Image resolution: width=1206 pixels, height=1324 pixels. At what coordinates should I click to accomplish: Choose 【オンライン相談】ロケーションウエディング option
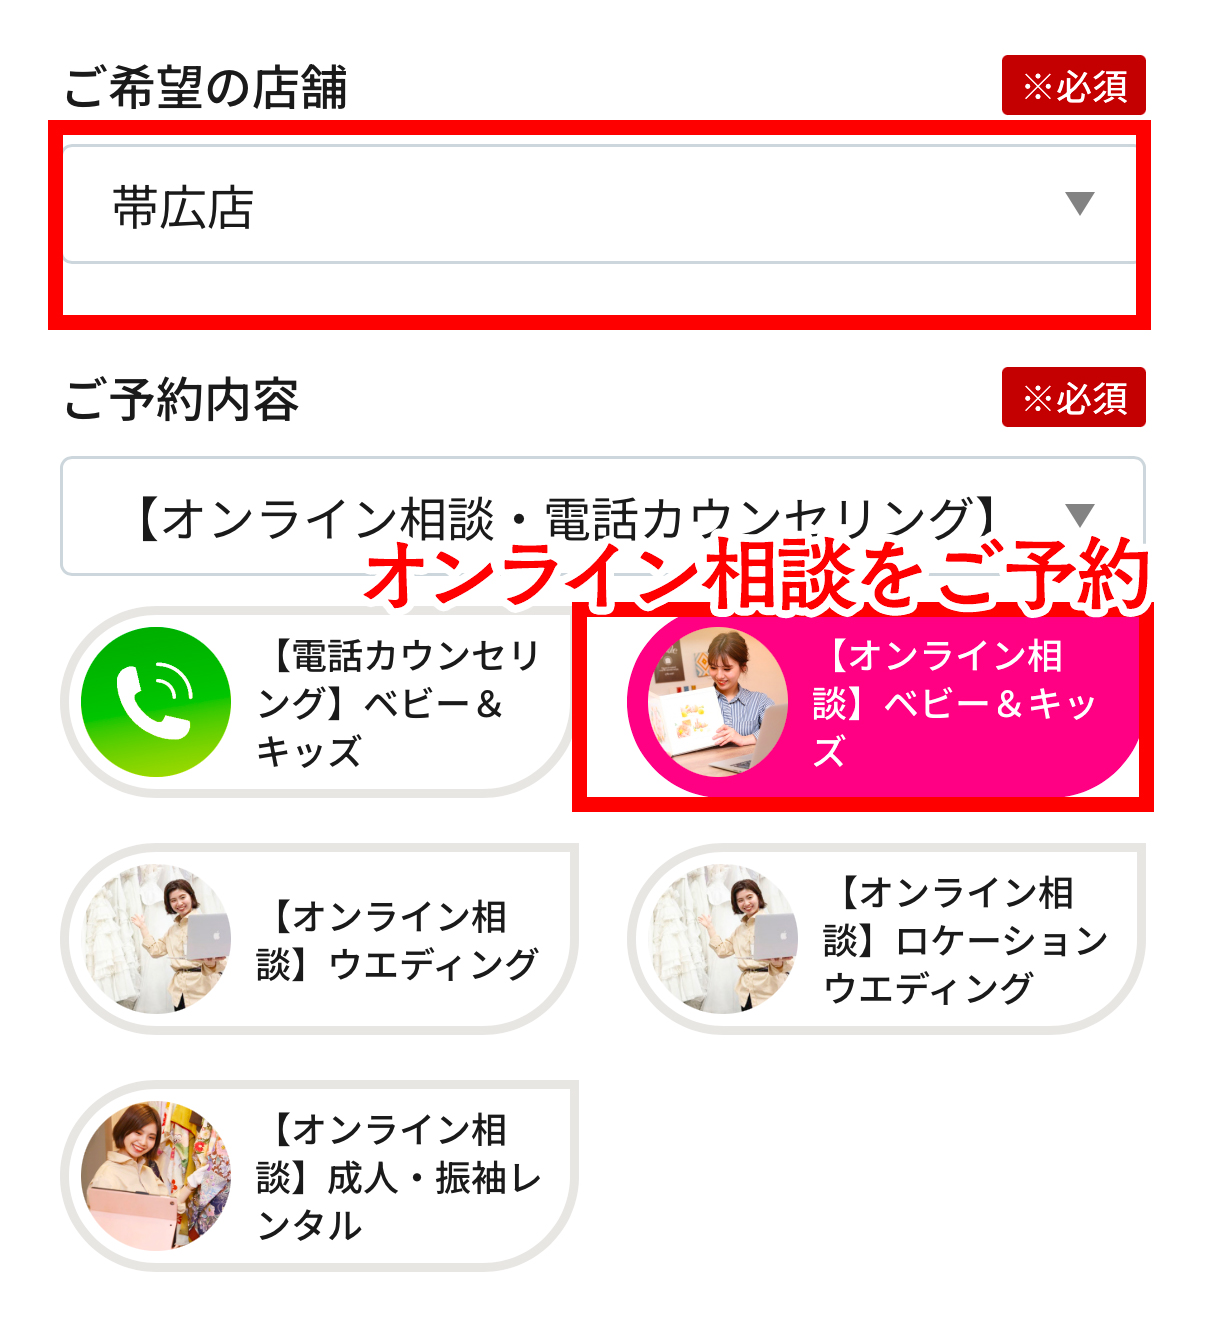[x=886, y=939]
